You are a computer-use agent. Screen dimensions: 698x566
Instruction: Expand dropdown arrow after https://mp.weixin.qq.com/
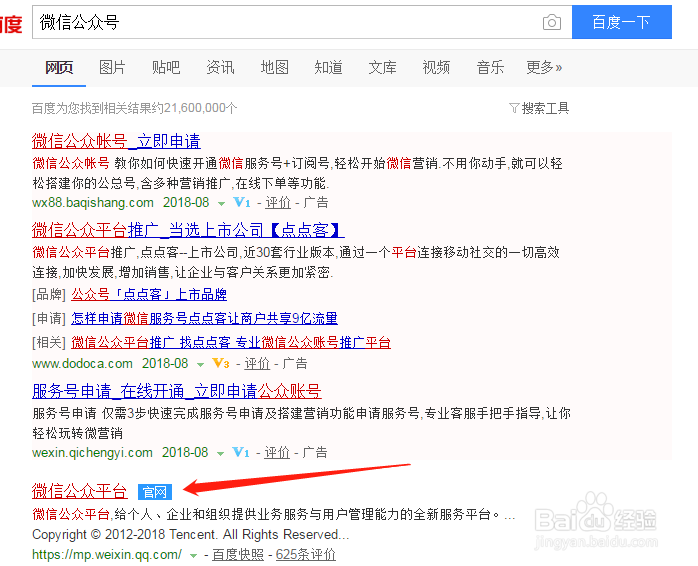[193, 555]
